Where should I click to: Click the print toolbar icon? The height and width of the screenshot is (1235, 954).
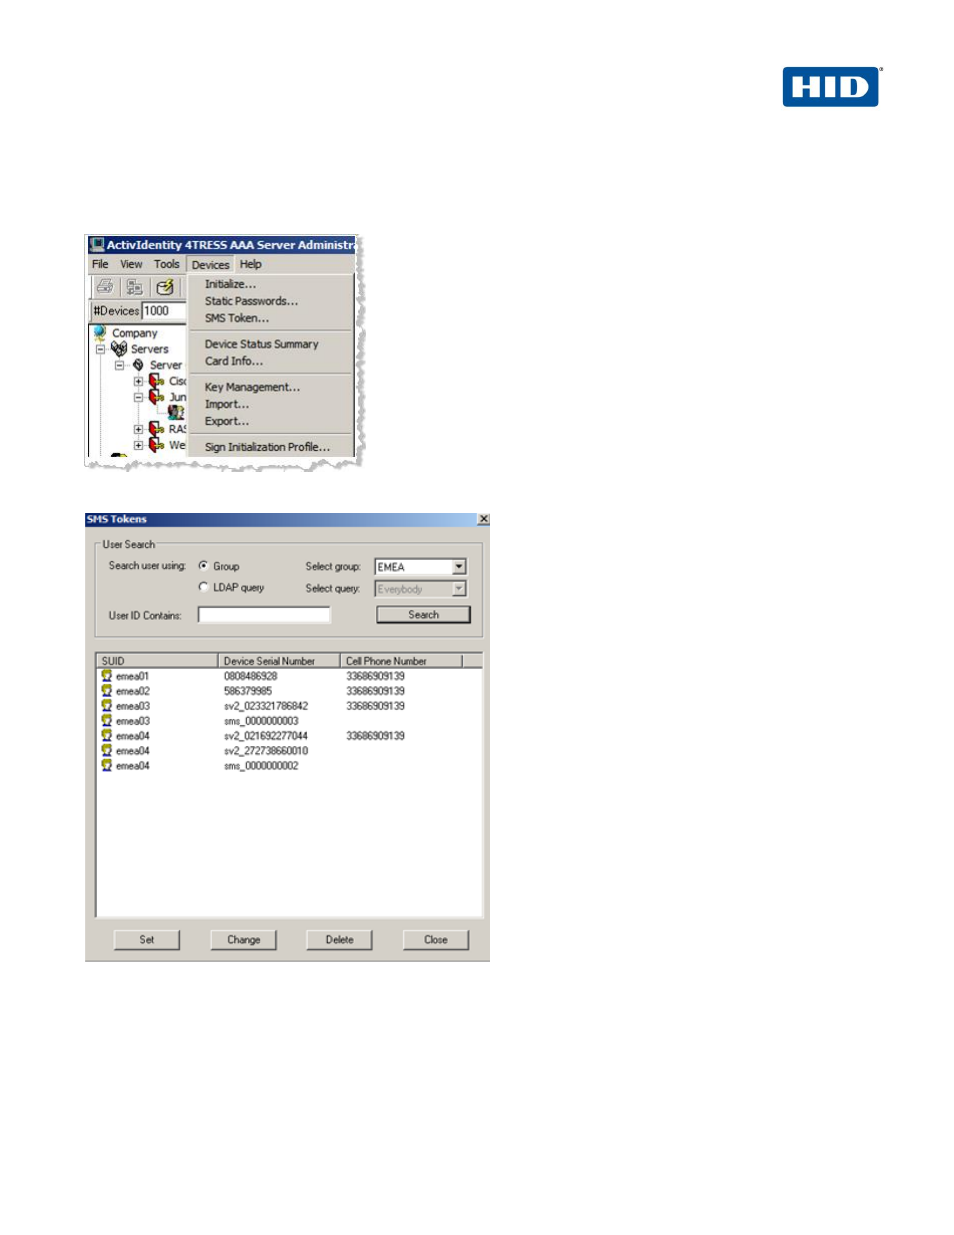pyautogui.click(x=105, y=287)
